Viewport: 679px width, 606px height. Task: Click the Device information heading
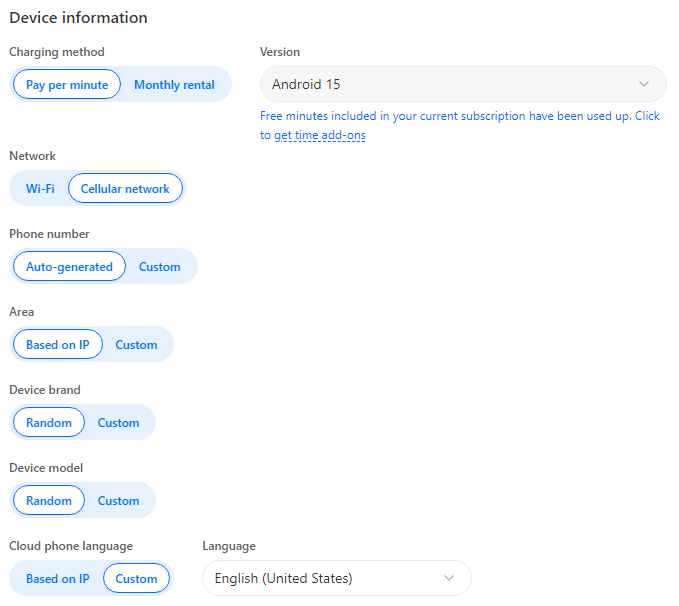[x=78, y=18]
